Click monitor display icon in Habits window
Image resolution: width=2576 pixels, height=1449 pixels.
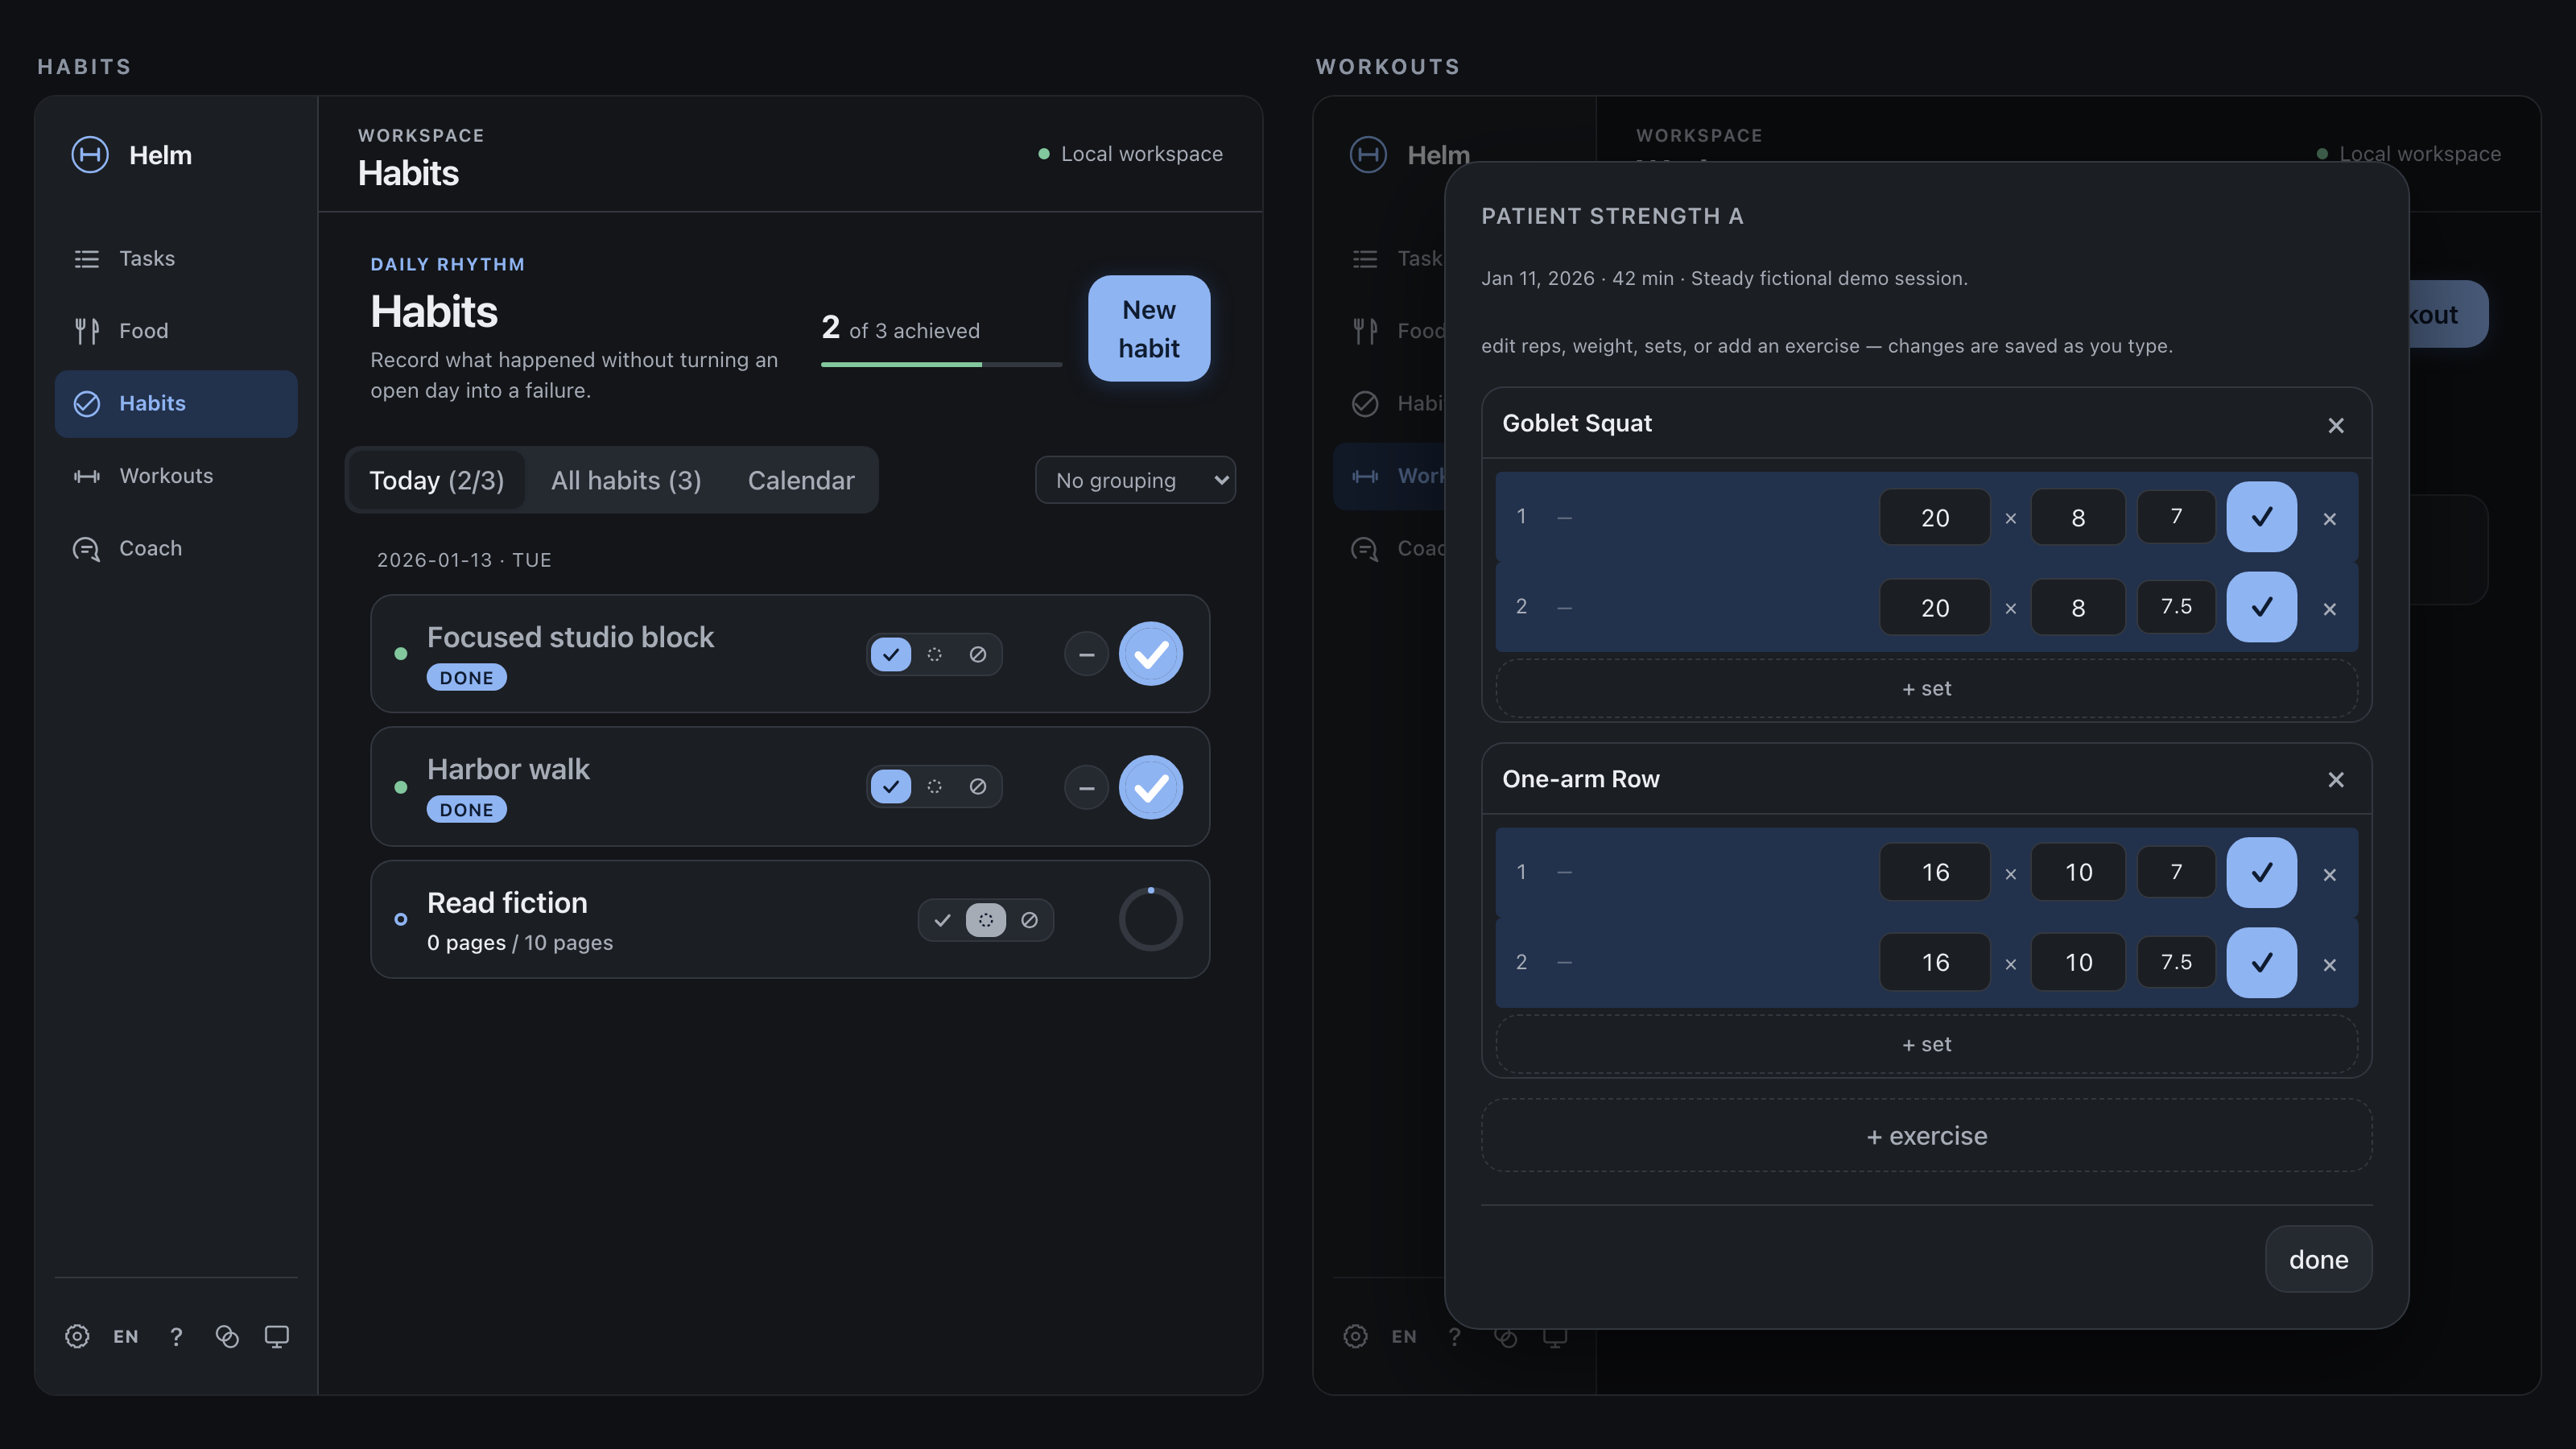click(x=277, y=1336)
